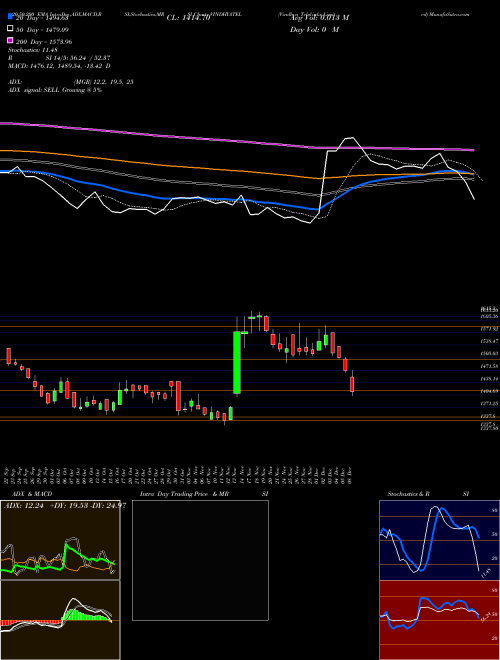Click the 'Day Vol: 0 M' label
This screenshot has height=660, width=500.
tap(314, 30)
